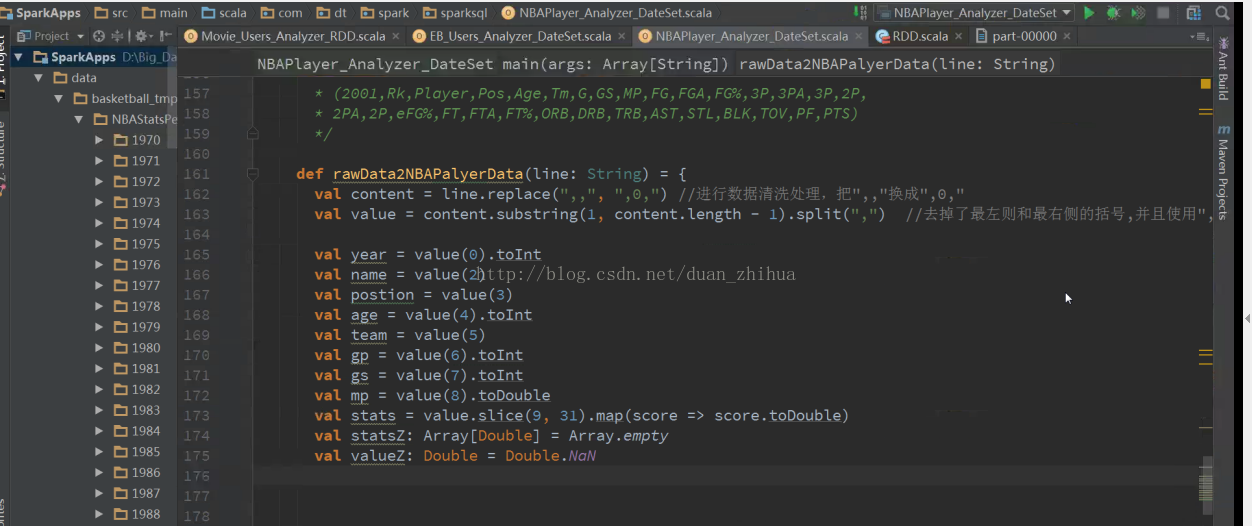The width and height of the screenshot is (1252, 526).
Task: Click scala breadcrumb folder
Action: (x=224, y=13)
